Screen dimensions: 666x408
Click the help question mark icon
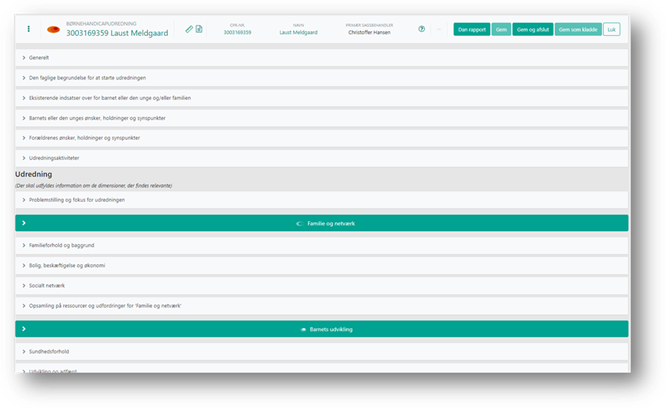click(421, 30)
